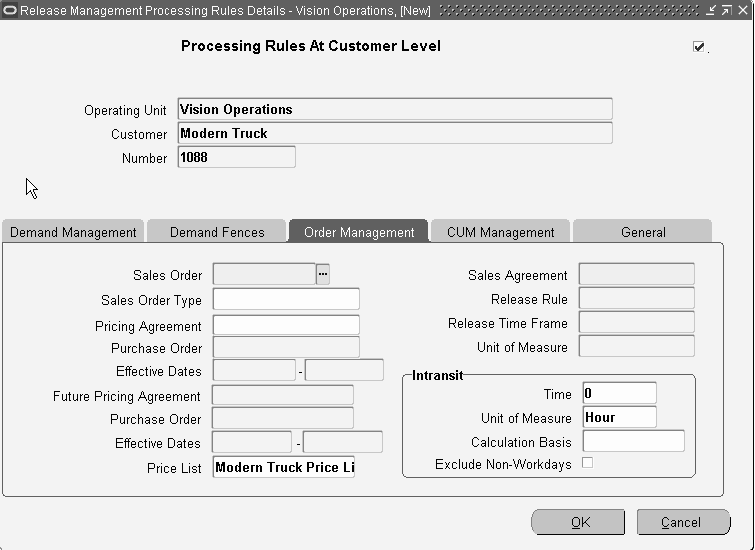Click the Pricing Agreement Effective Dates start field
Image resolution: width=755 pixels, height=550 pixels.
pos(254,370)
